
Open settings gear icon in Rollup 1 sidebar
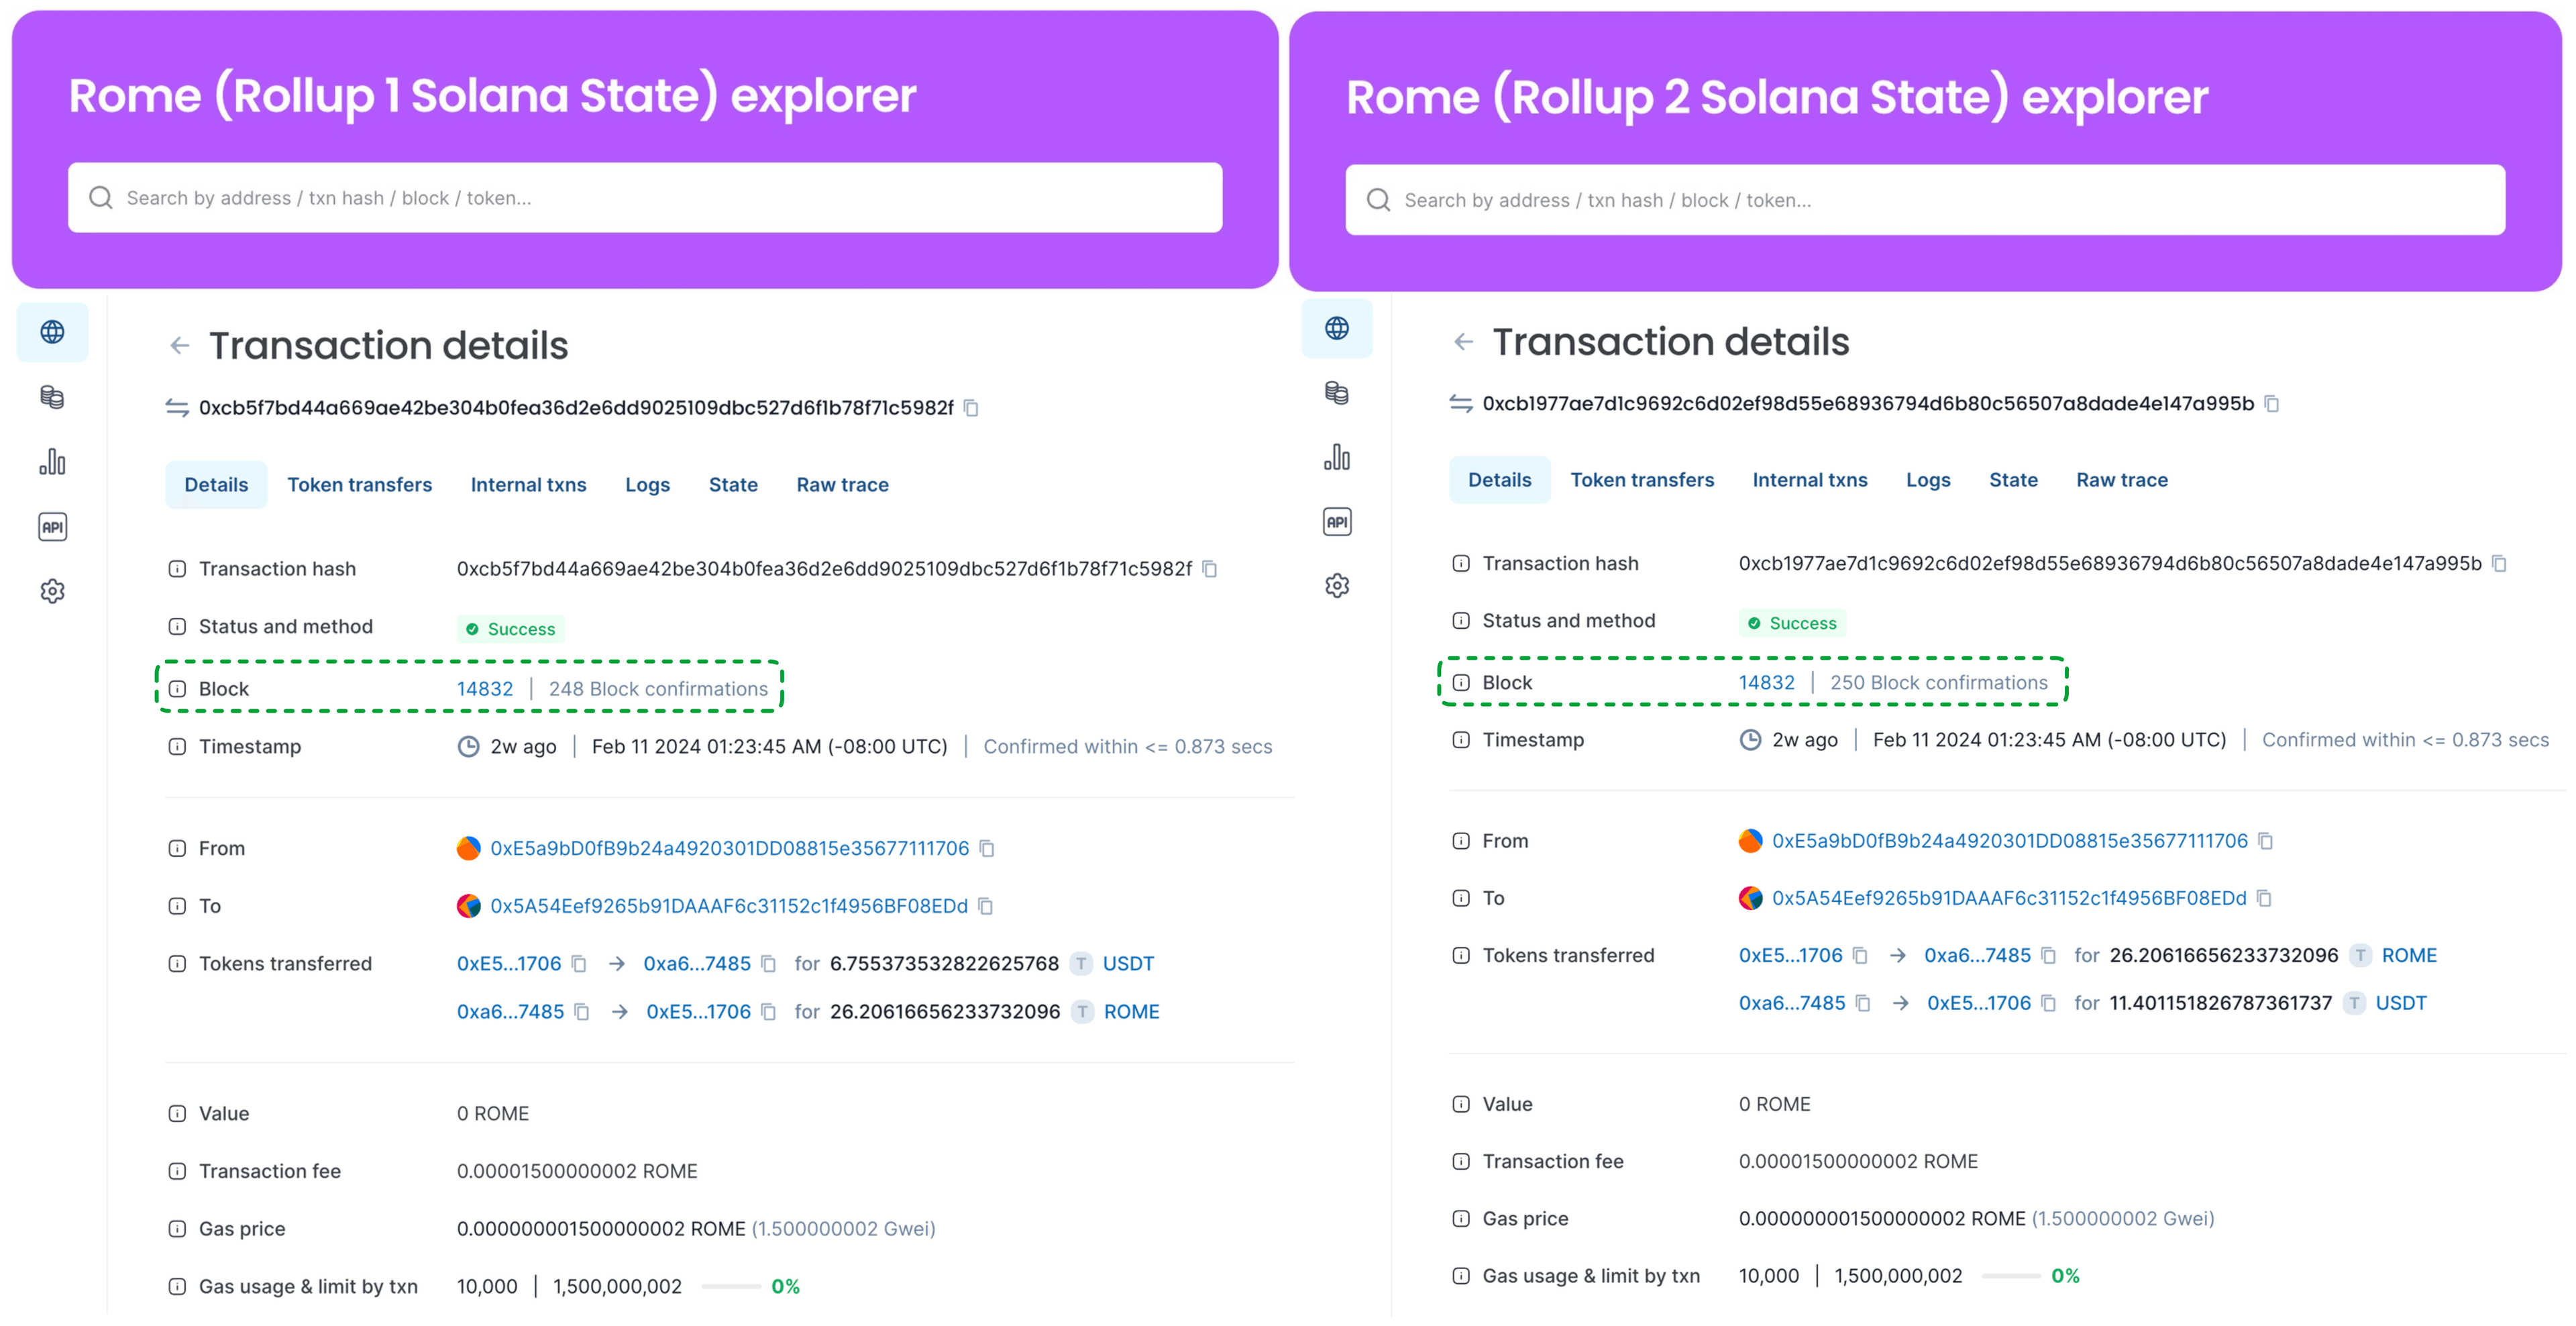pyautogui.click(x=52, y=591)
